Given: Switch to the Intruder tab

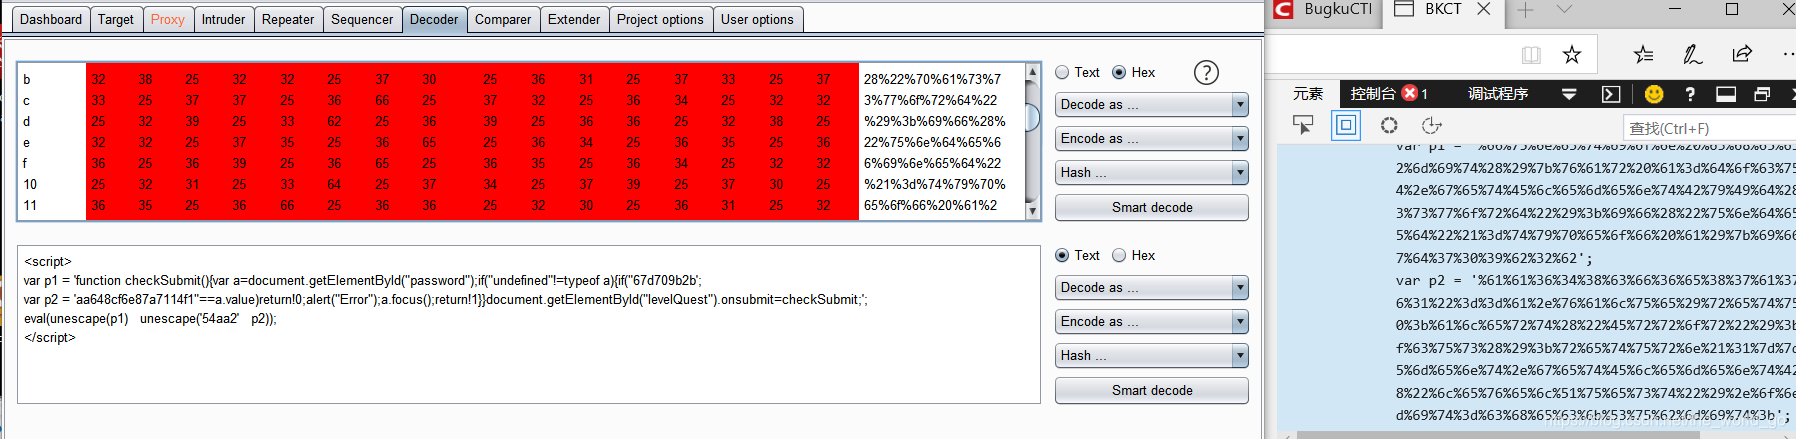Looking at the screenshot, I should [x=223, y=19].
